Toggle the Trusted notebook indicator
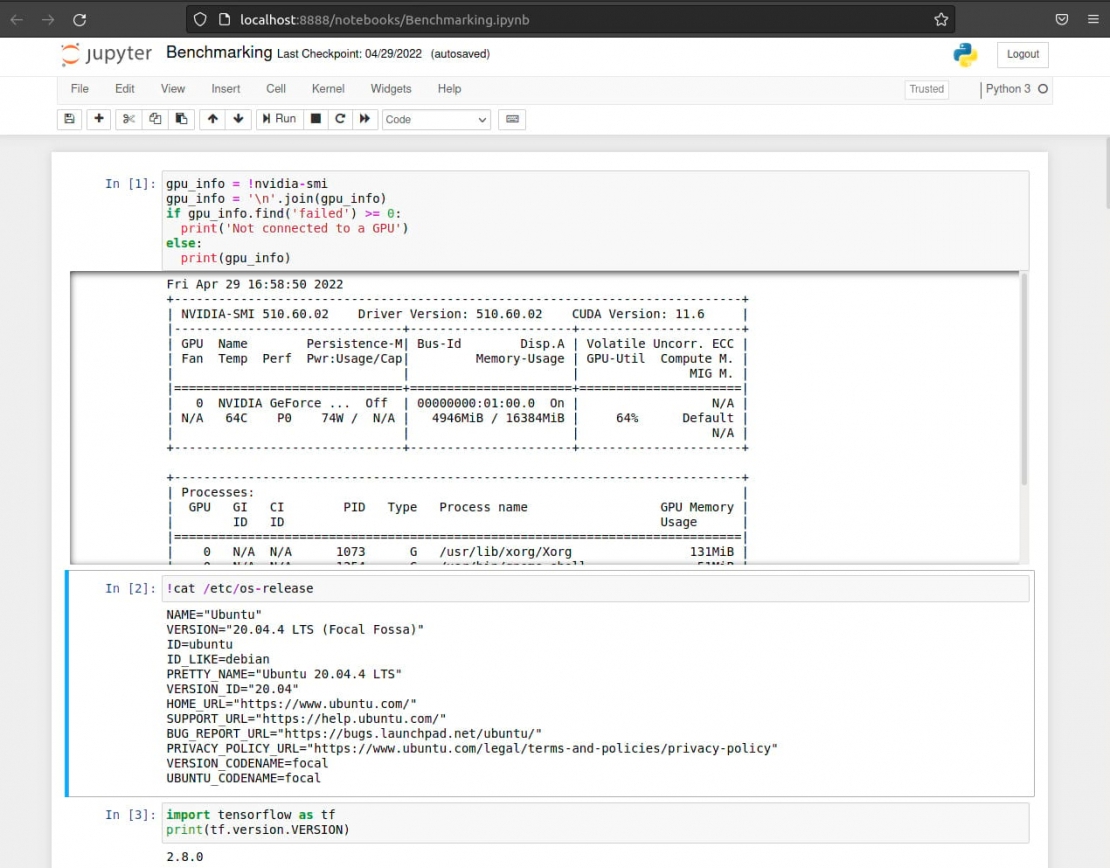 pyautogui.click(x=926, y=89)
